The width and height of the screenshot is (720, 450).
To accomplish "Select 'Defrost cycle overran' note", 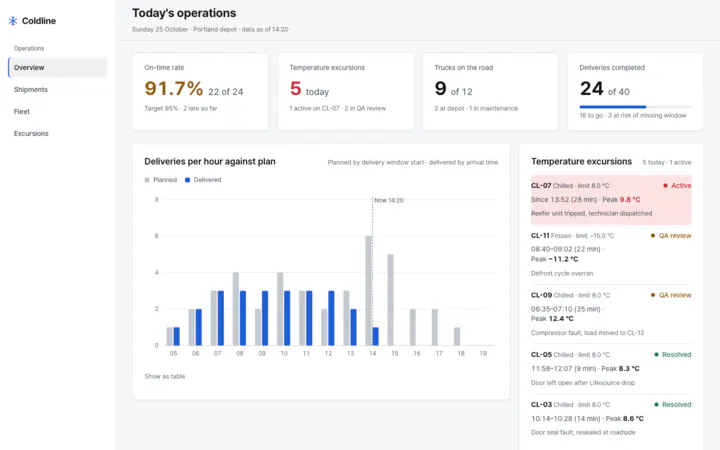I will [x=562, y=273].
